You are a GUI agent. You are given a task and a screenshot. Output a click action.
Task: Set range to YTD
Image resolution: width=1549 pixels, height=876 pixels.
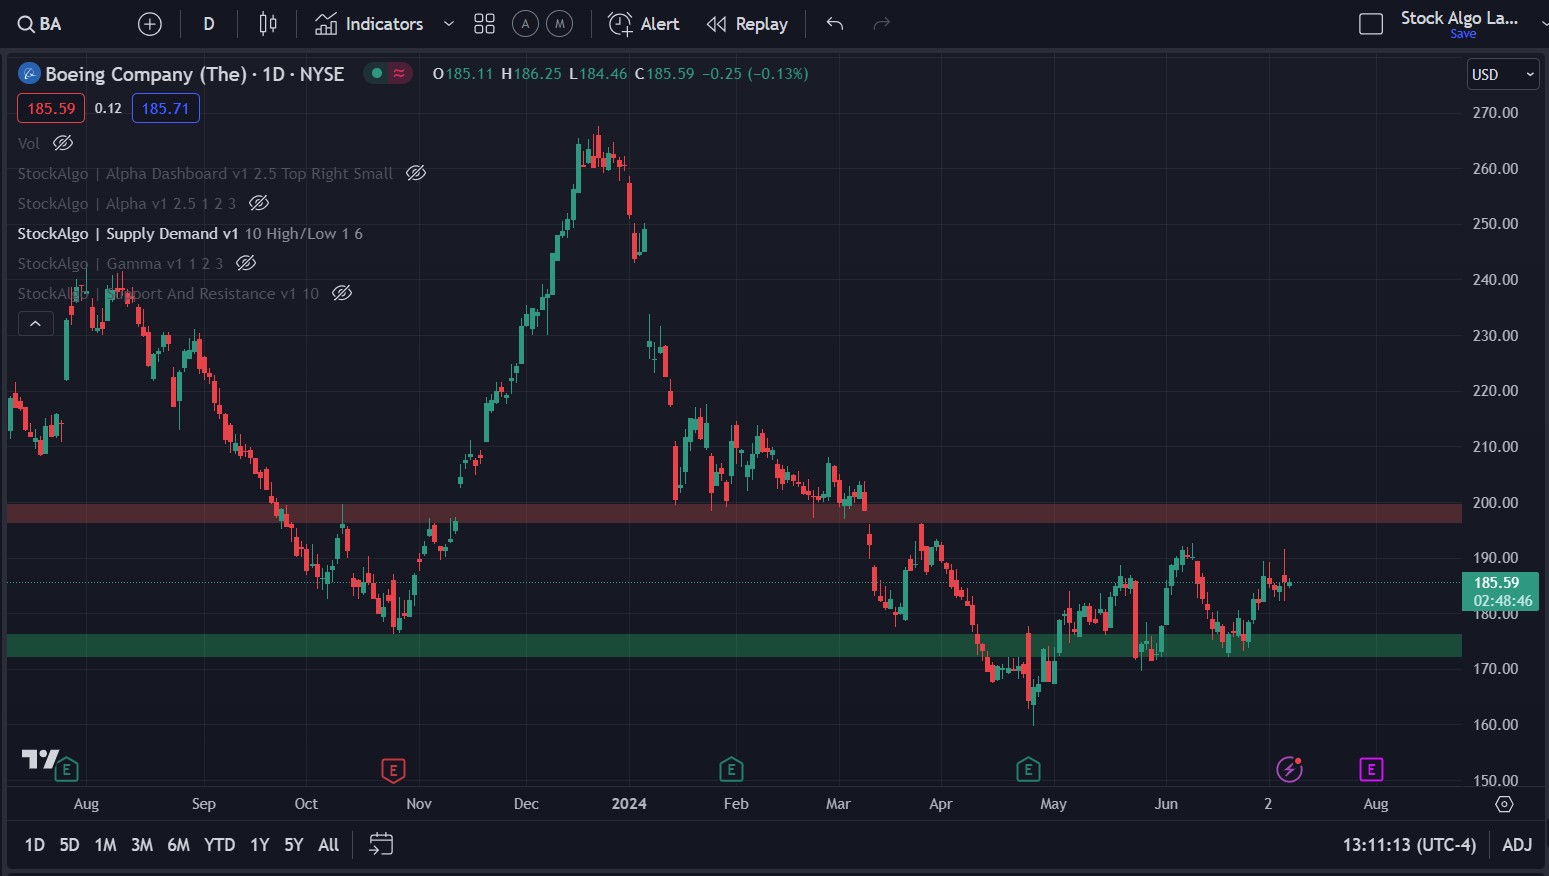tap(220, 845)
